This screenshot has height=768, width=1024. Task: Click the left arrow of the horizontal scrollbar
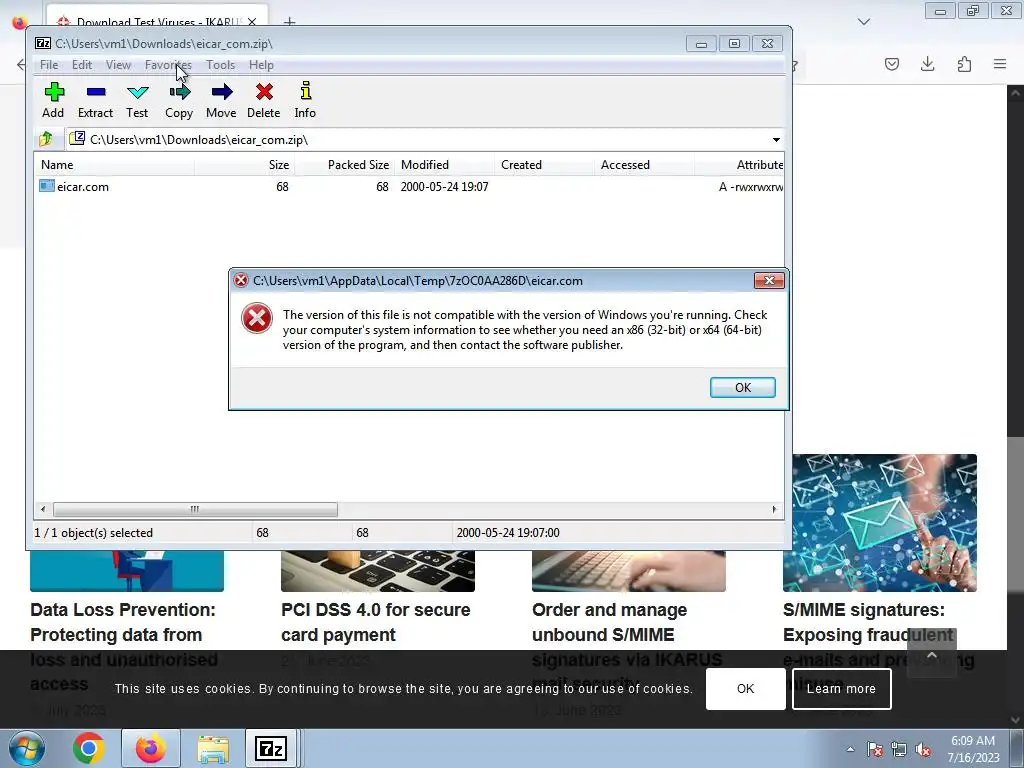[x=43, y=509]
